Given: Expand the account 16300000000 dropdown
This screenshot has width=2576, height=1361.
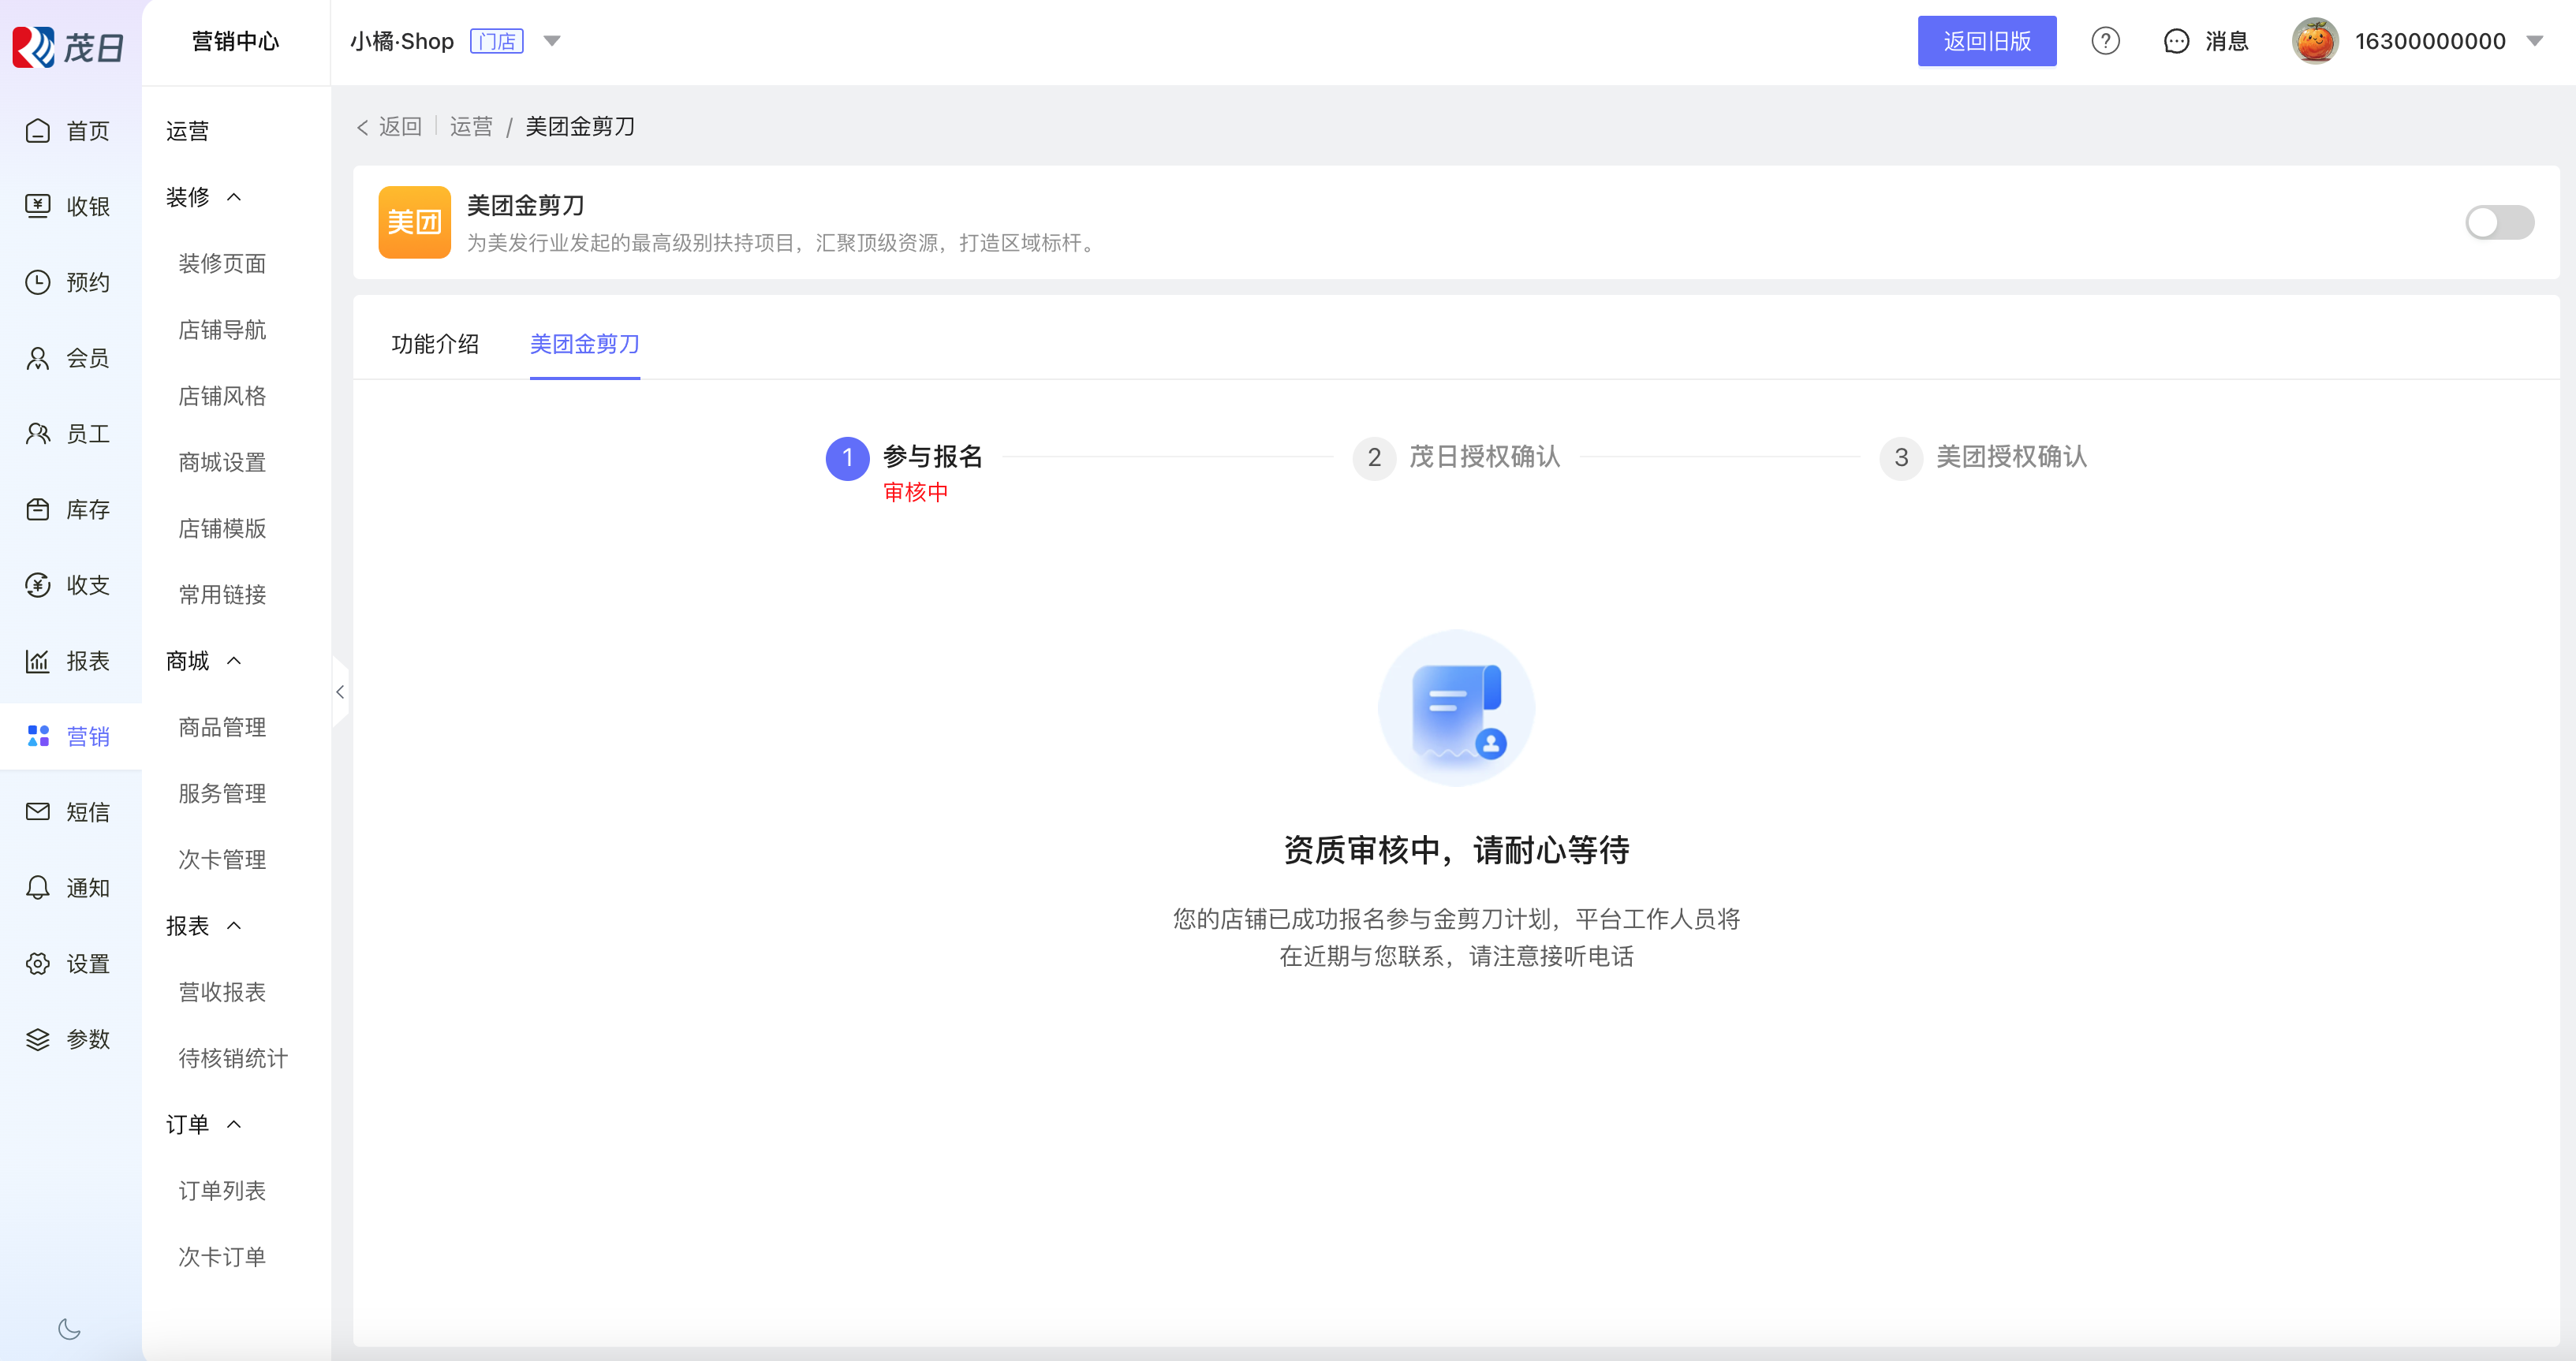Looking at the screenshot, I should (2535, 41).
